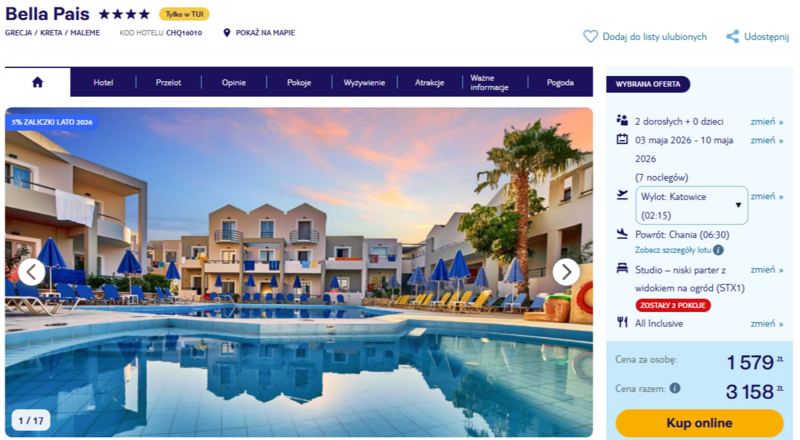Click the Udostępnij share icon
Viewport: 800px width, 440px height.
(733, 36)
